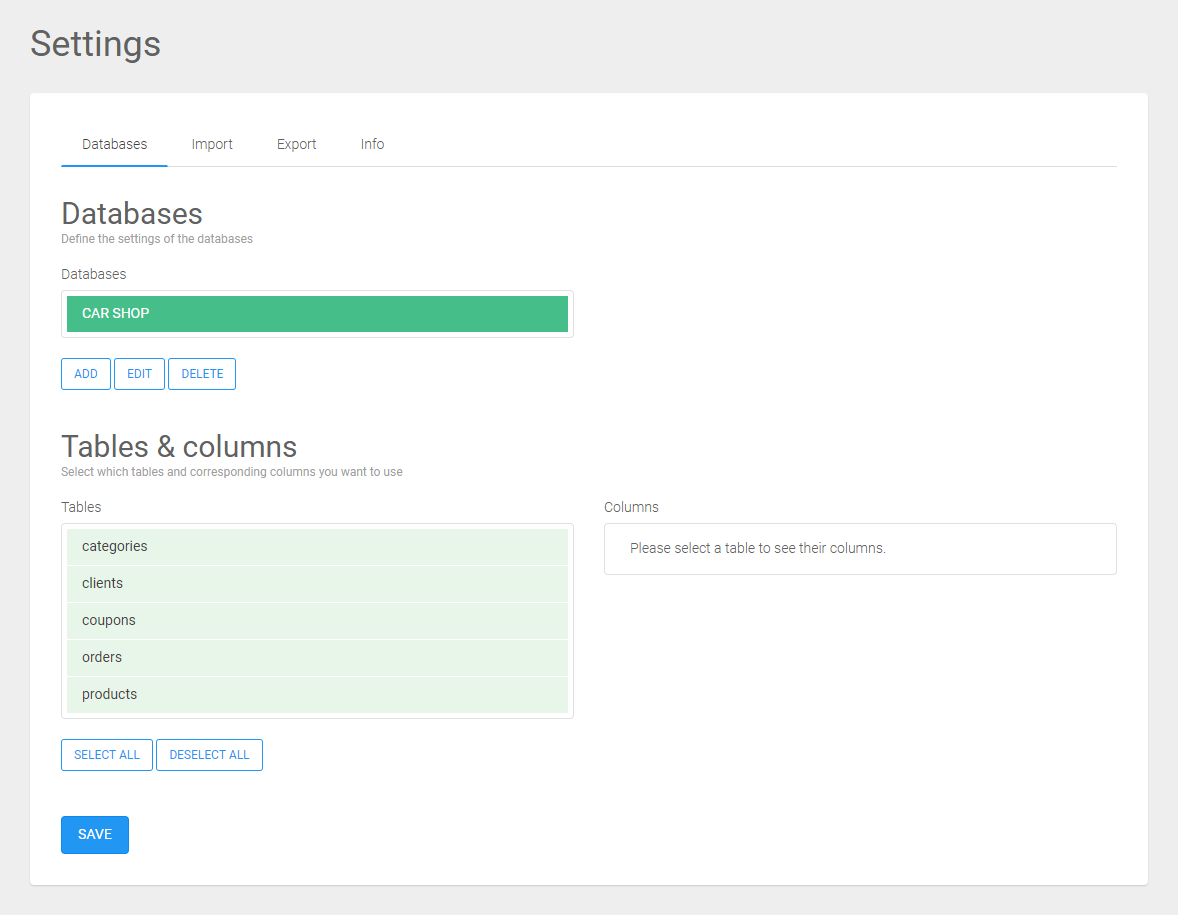The width and height of the screenshot is (1178, 915).
Task: Click the SELECT ALL button
Action: coord(107,755)
